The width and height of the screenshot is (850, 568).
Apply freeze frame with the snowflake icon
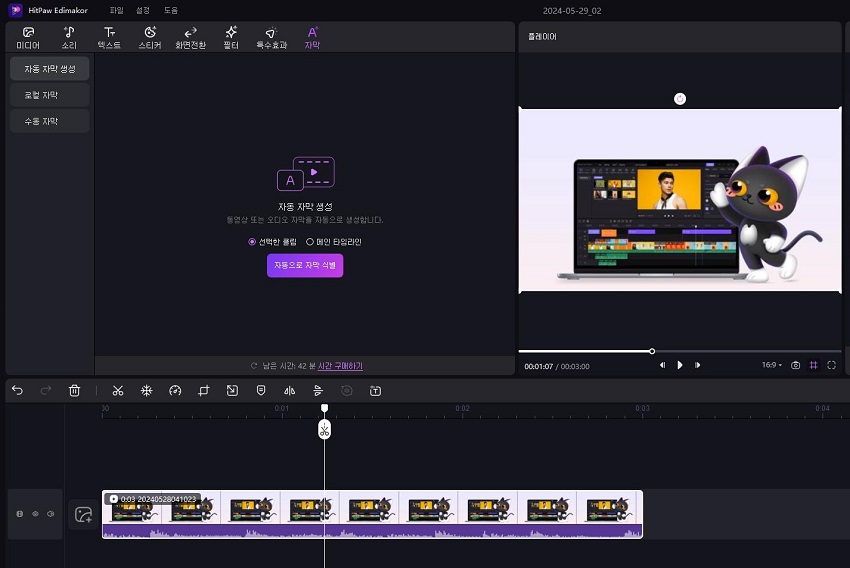click(146, 390)
